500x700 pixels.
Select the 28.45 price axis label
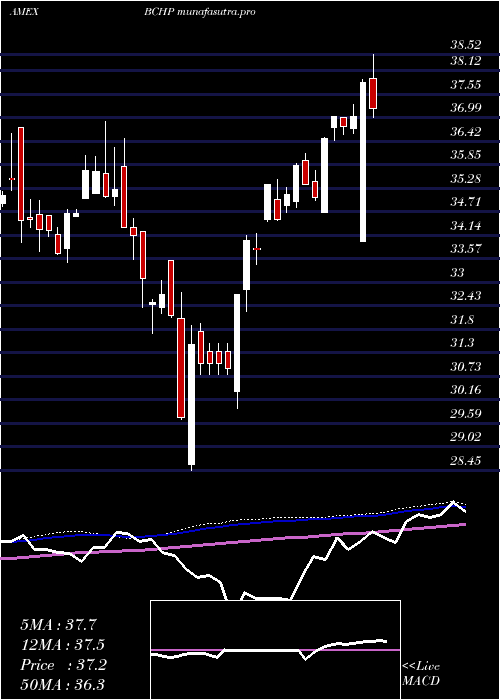pyautogui.click(x=466, y=460)
